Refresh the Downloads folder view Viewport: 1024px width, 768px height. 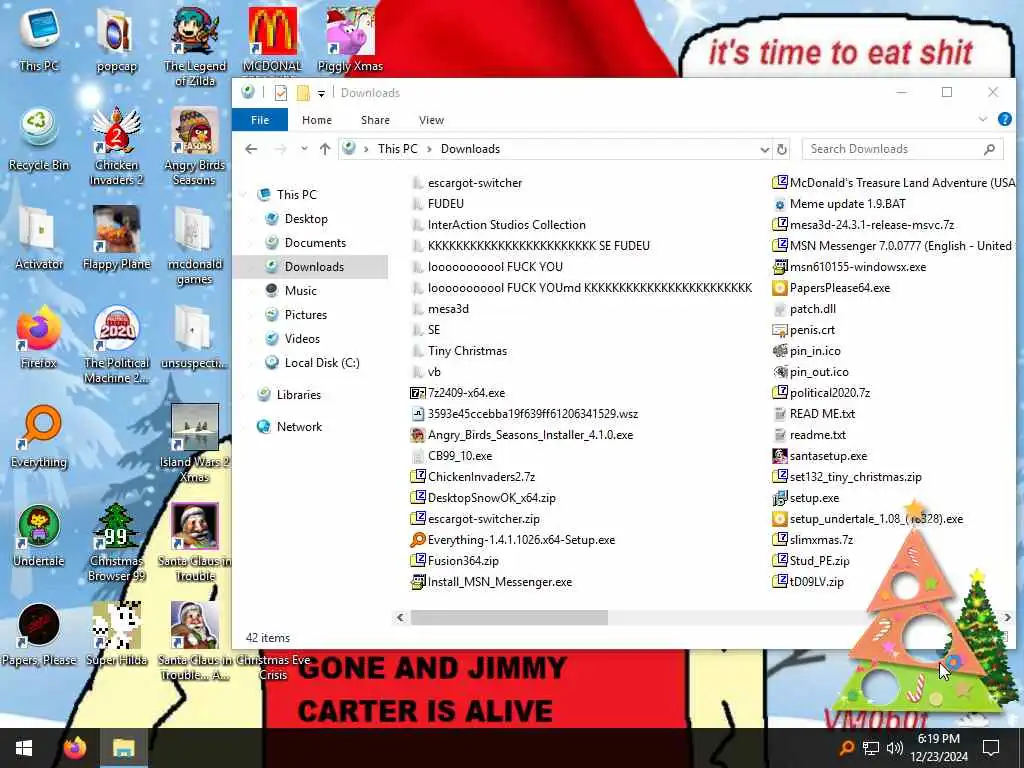pyautogui.click(x=782, y=150)
